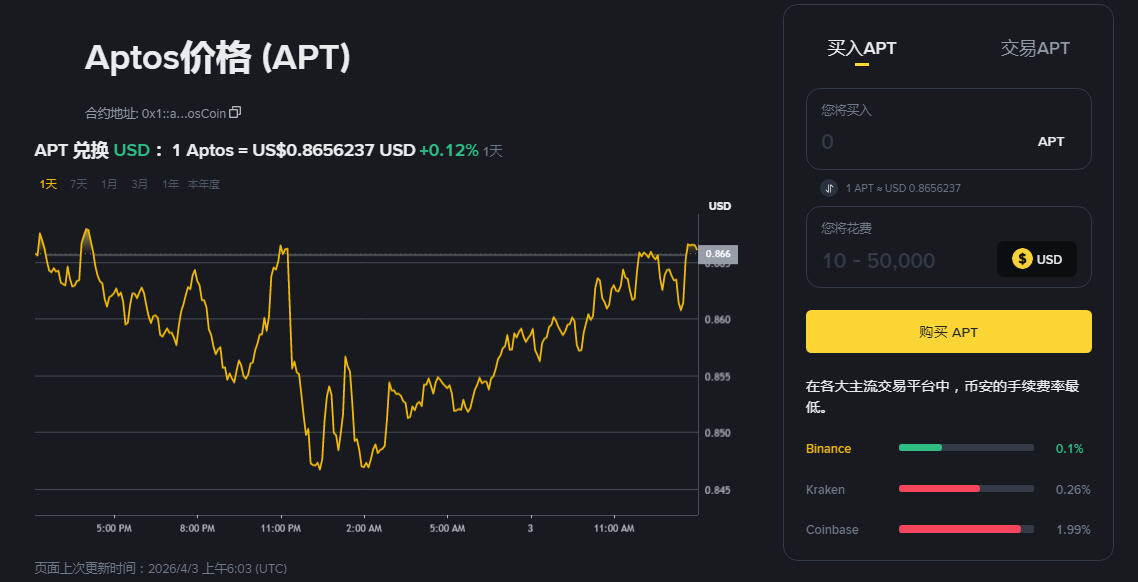1138x582 pixels.
Task: Switch chart to 1月 view
Action: pos(108,184)
